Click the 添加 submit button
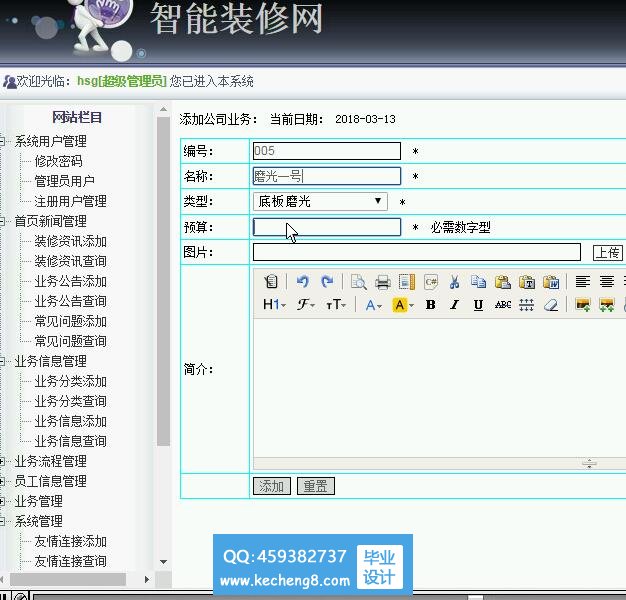This screenshot has height=600, width=626. 272,486
